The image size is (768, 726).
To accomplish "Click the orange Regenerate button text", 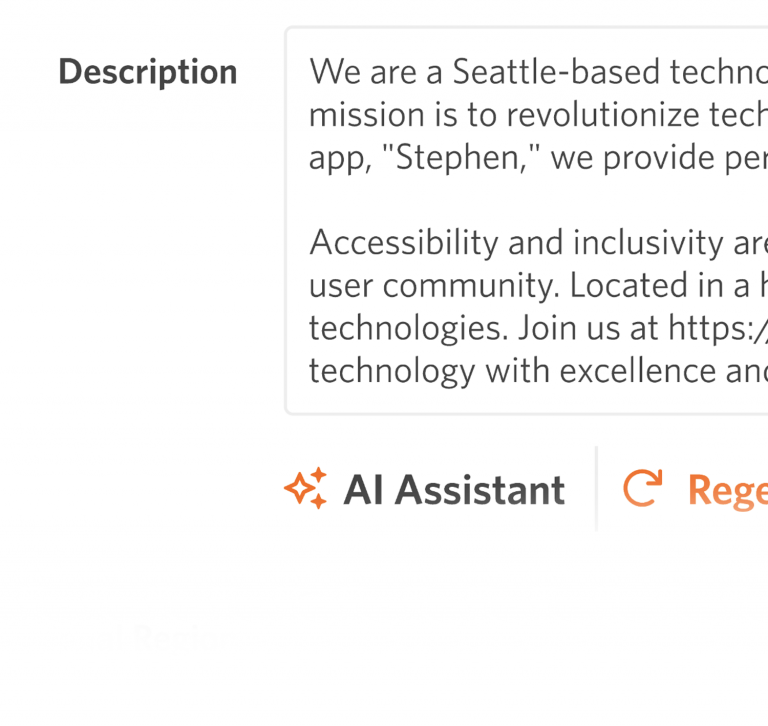I will (727, 490).
